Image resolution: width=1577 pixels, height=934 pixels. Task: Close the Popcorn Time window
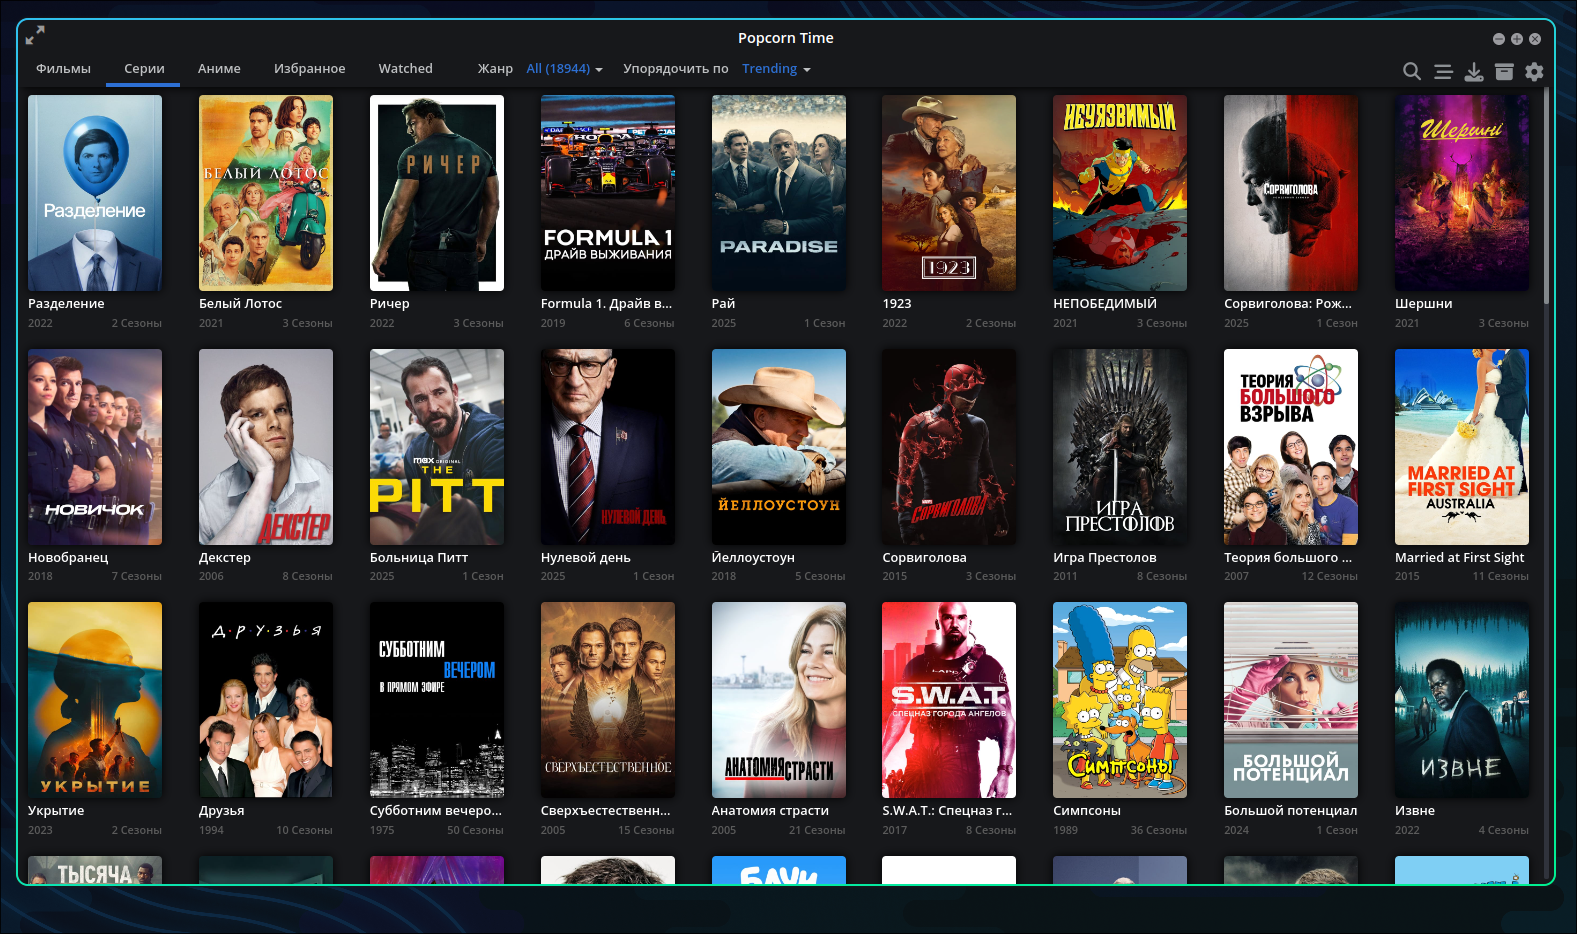point(1535,39)
